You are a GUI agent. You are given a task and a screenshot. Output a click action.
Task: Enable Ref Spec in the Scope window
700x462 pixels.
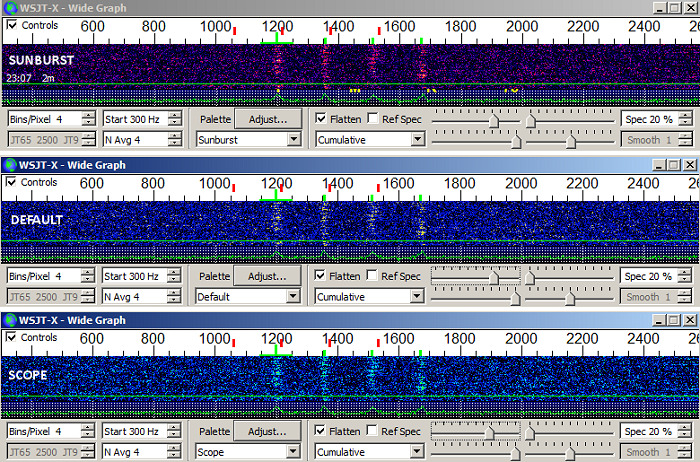point(372,431)
